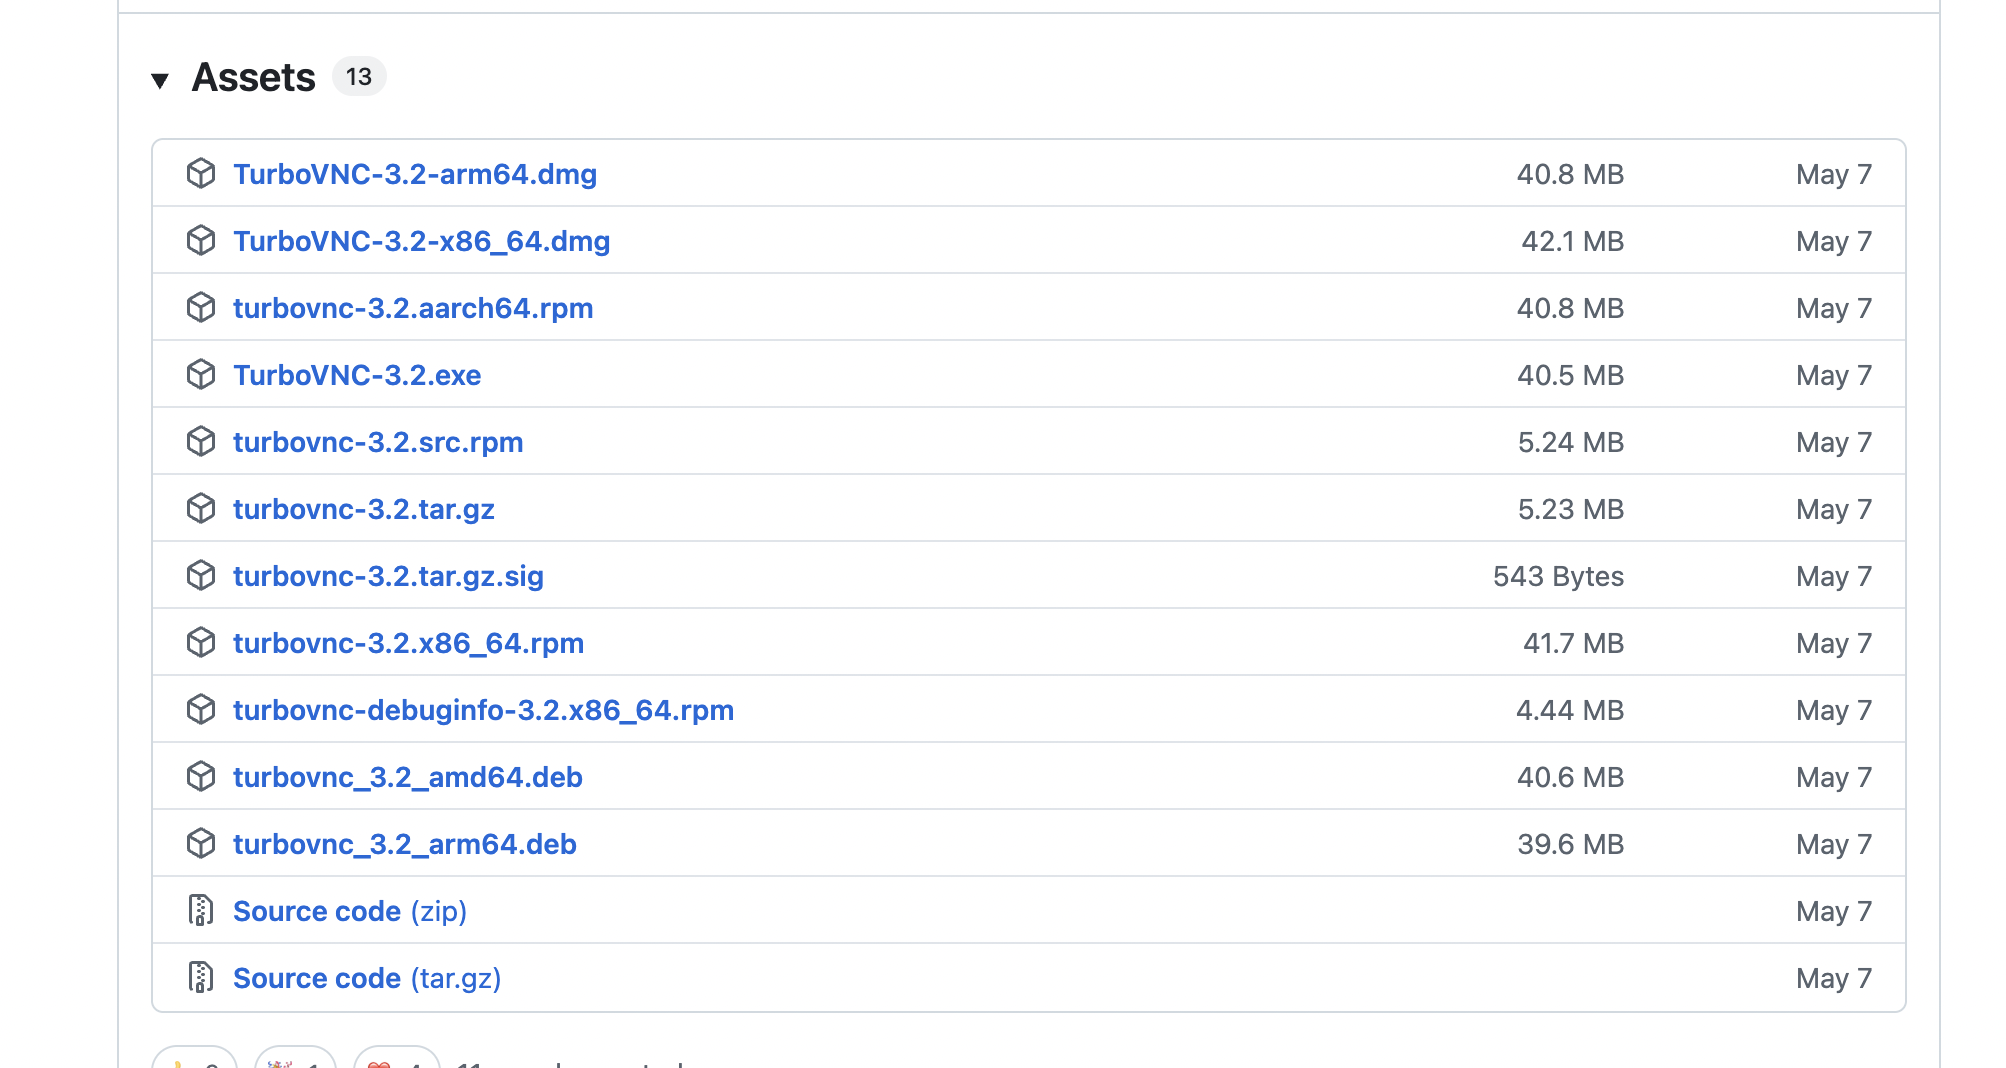Click package icon beside turbovnc_3.2_amd64.deb

click(201, 777)
